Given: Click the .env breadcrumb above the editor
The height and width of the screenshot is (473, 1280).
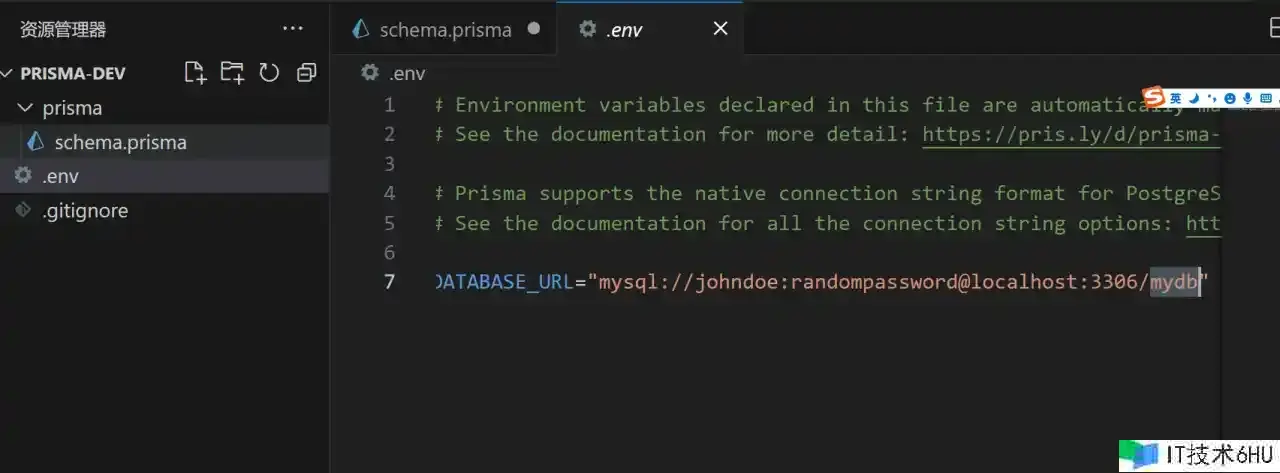Looking at the screenshot, I should (x=406, y=72).
